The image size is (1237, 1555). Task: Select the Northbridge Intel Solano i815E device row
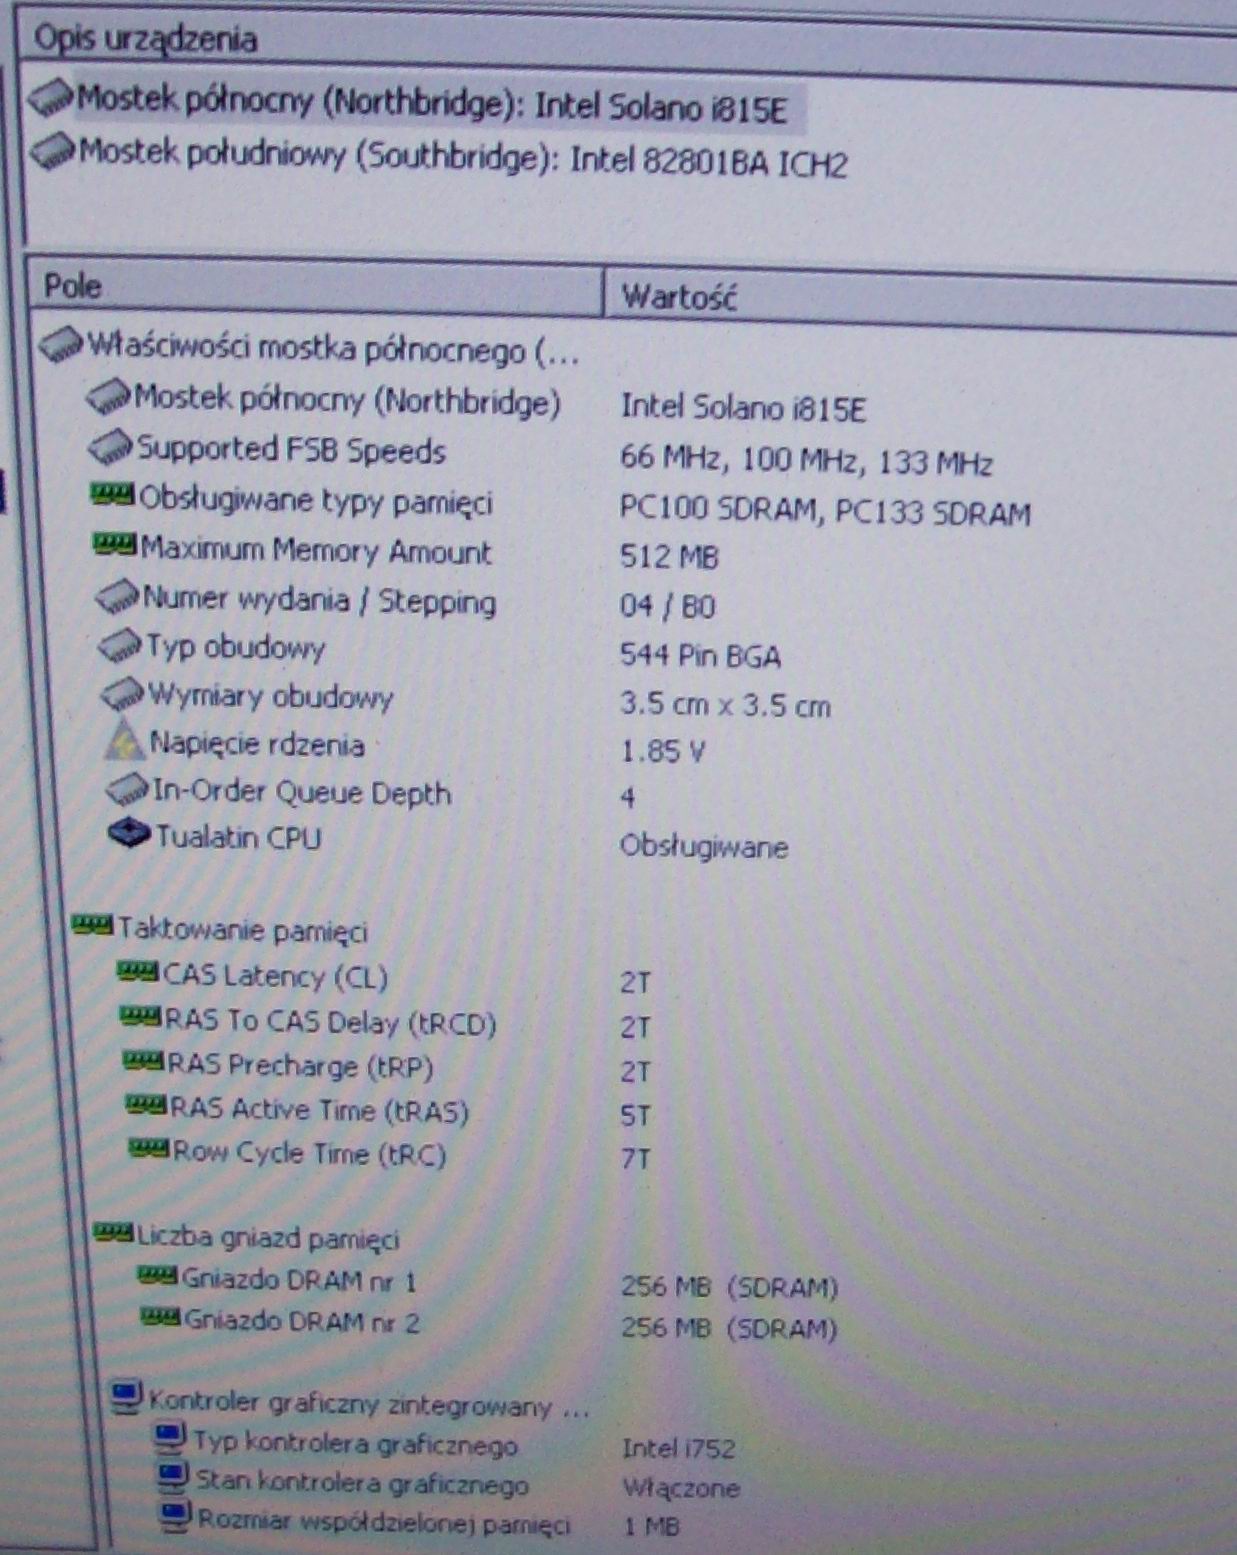pos(417,105)
